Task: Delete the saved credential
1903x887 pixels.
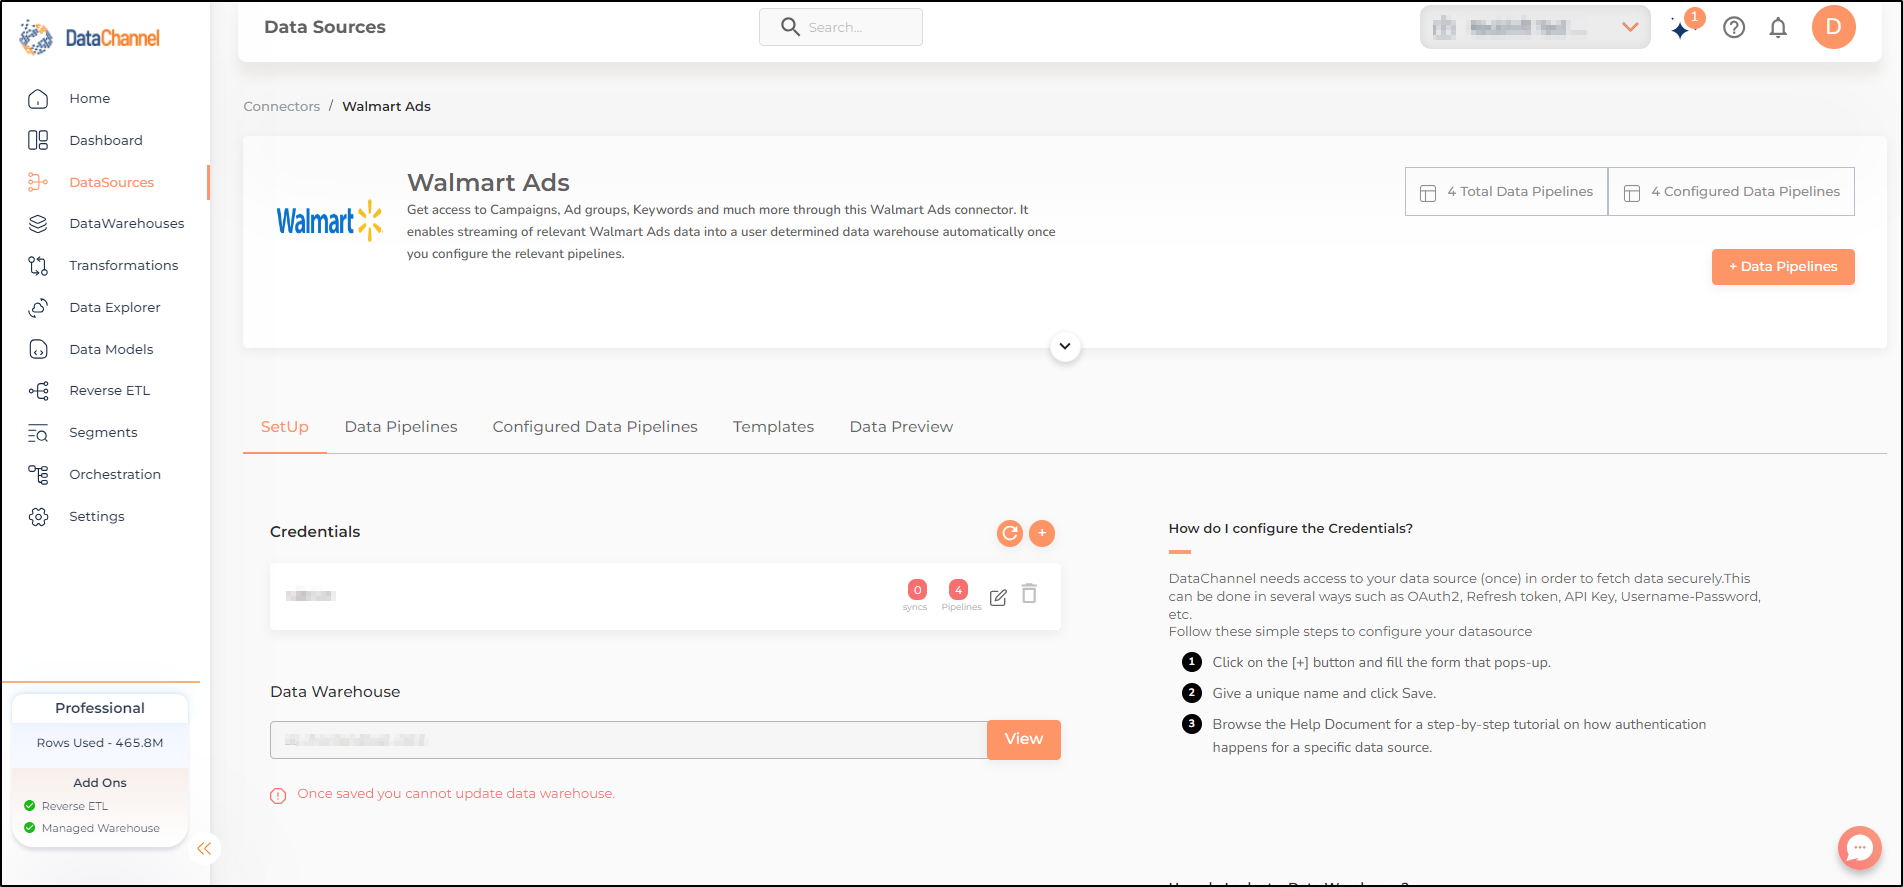Action: tap(1029, 594)
